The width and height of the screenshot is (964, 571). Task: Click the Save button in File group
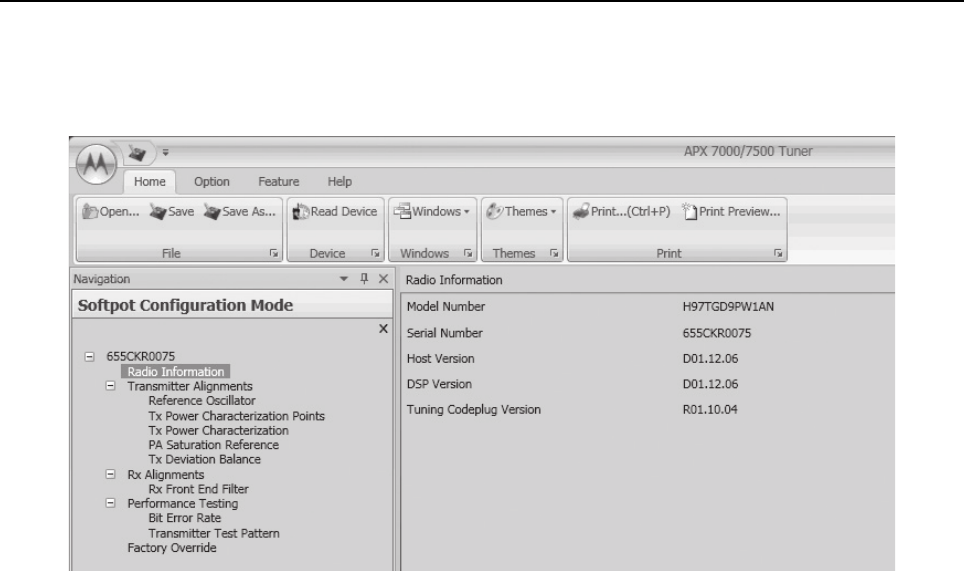point(172,211)
